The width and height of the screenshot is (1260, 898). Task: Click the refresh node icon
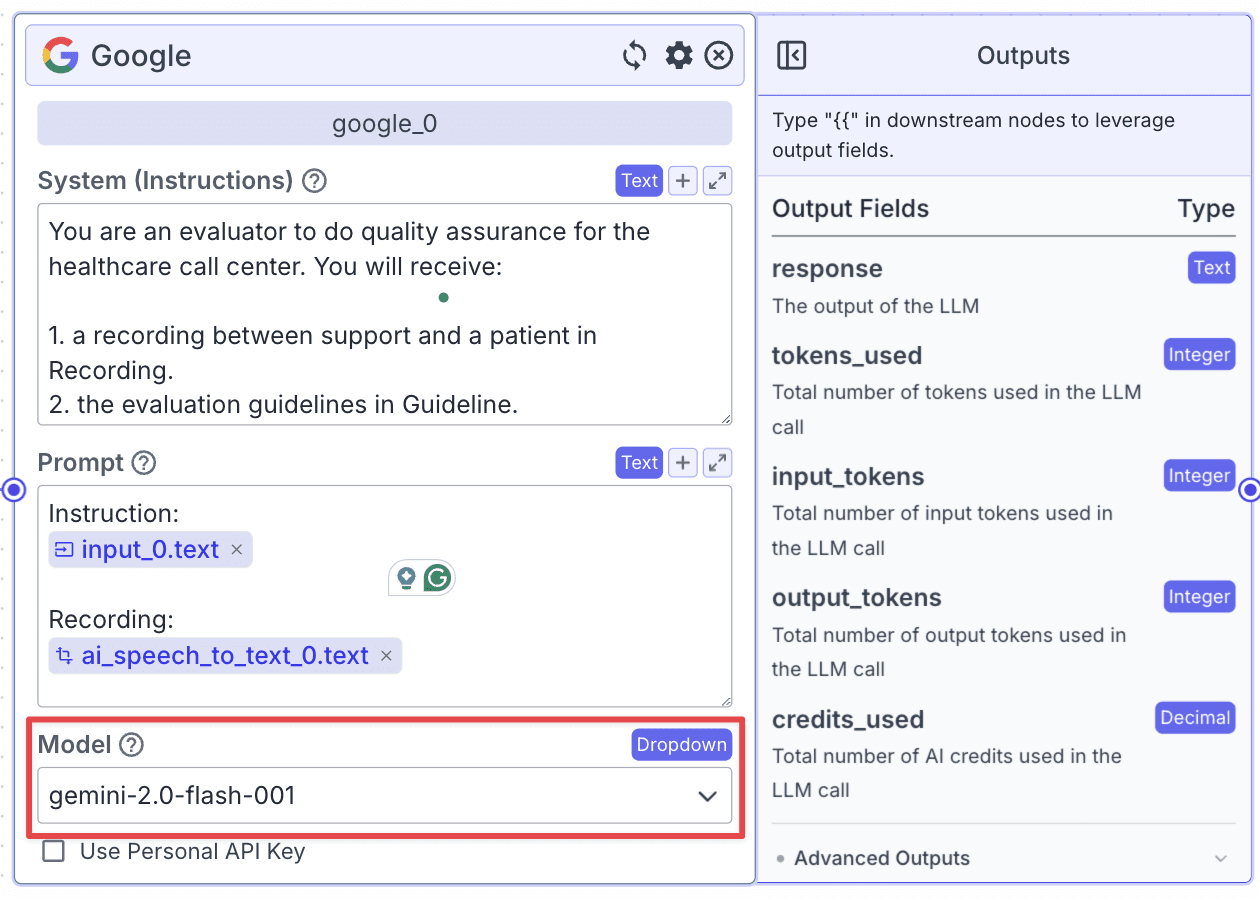635,55
